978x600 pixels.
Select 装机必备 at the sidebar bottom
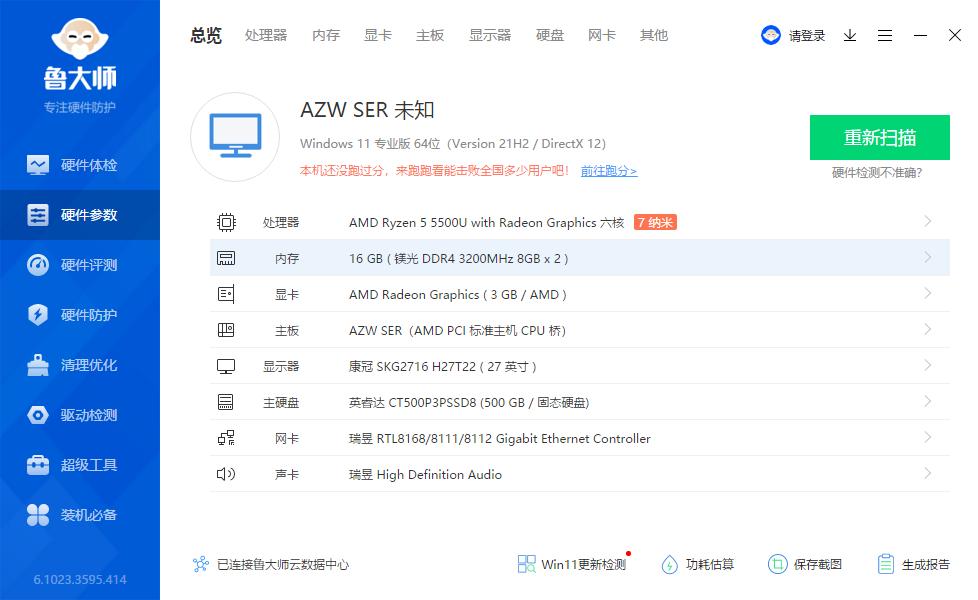coord(80,514)
